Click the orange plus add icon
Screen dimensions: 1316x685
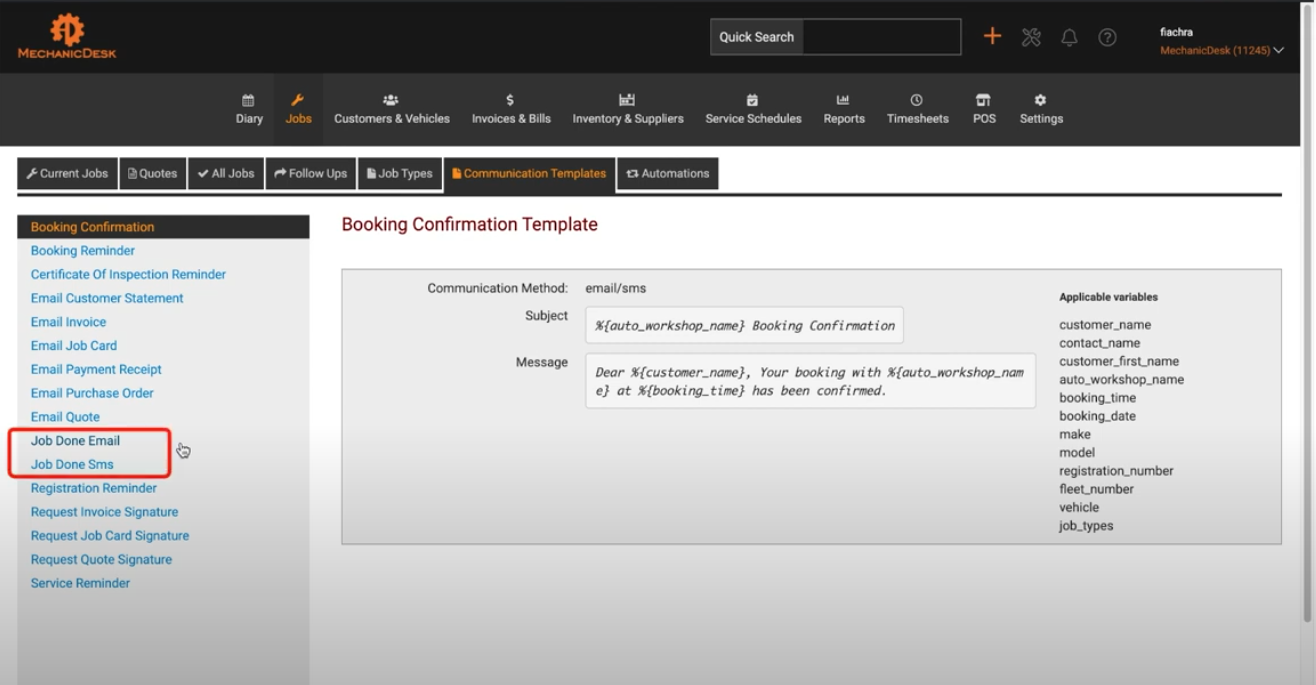click(x=992, y=37)
